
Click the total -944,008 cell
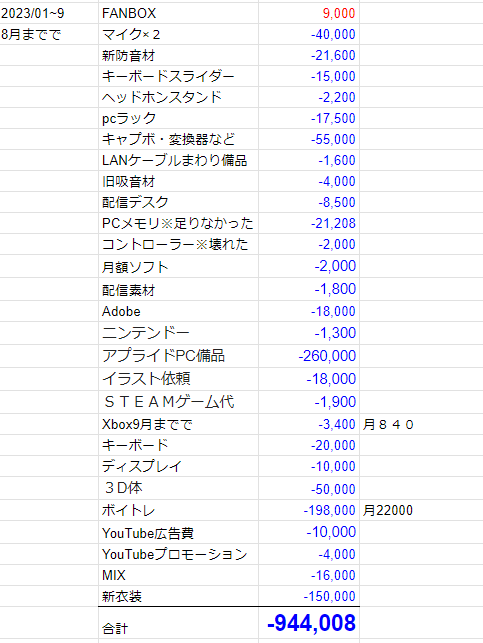click(309, 622)
